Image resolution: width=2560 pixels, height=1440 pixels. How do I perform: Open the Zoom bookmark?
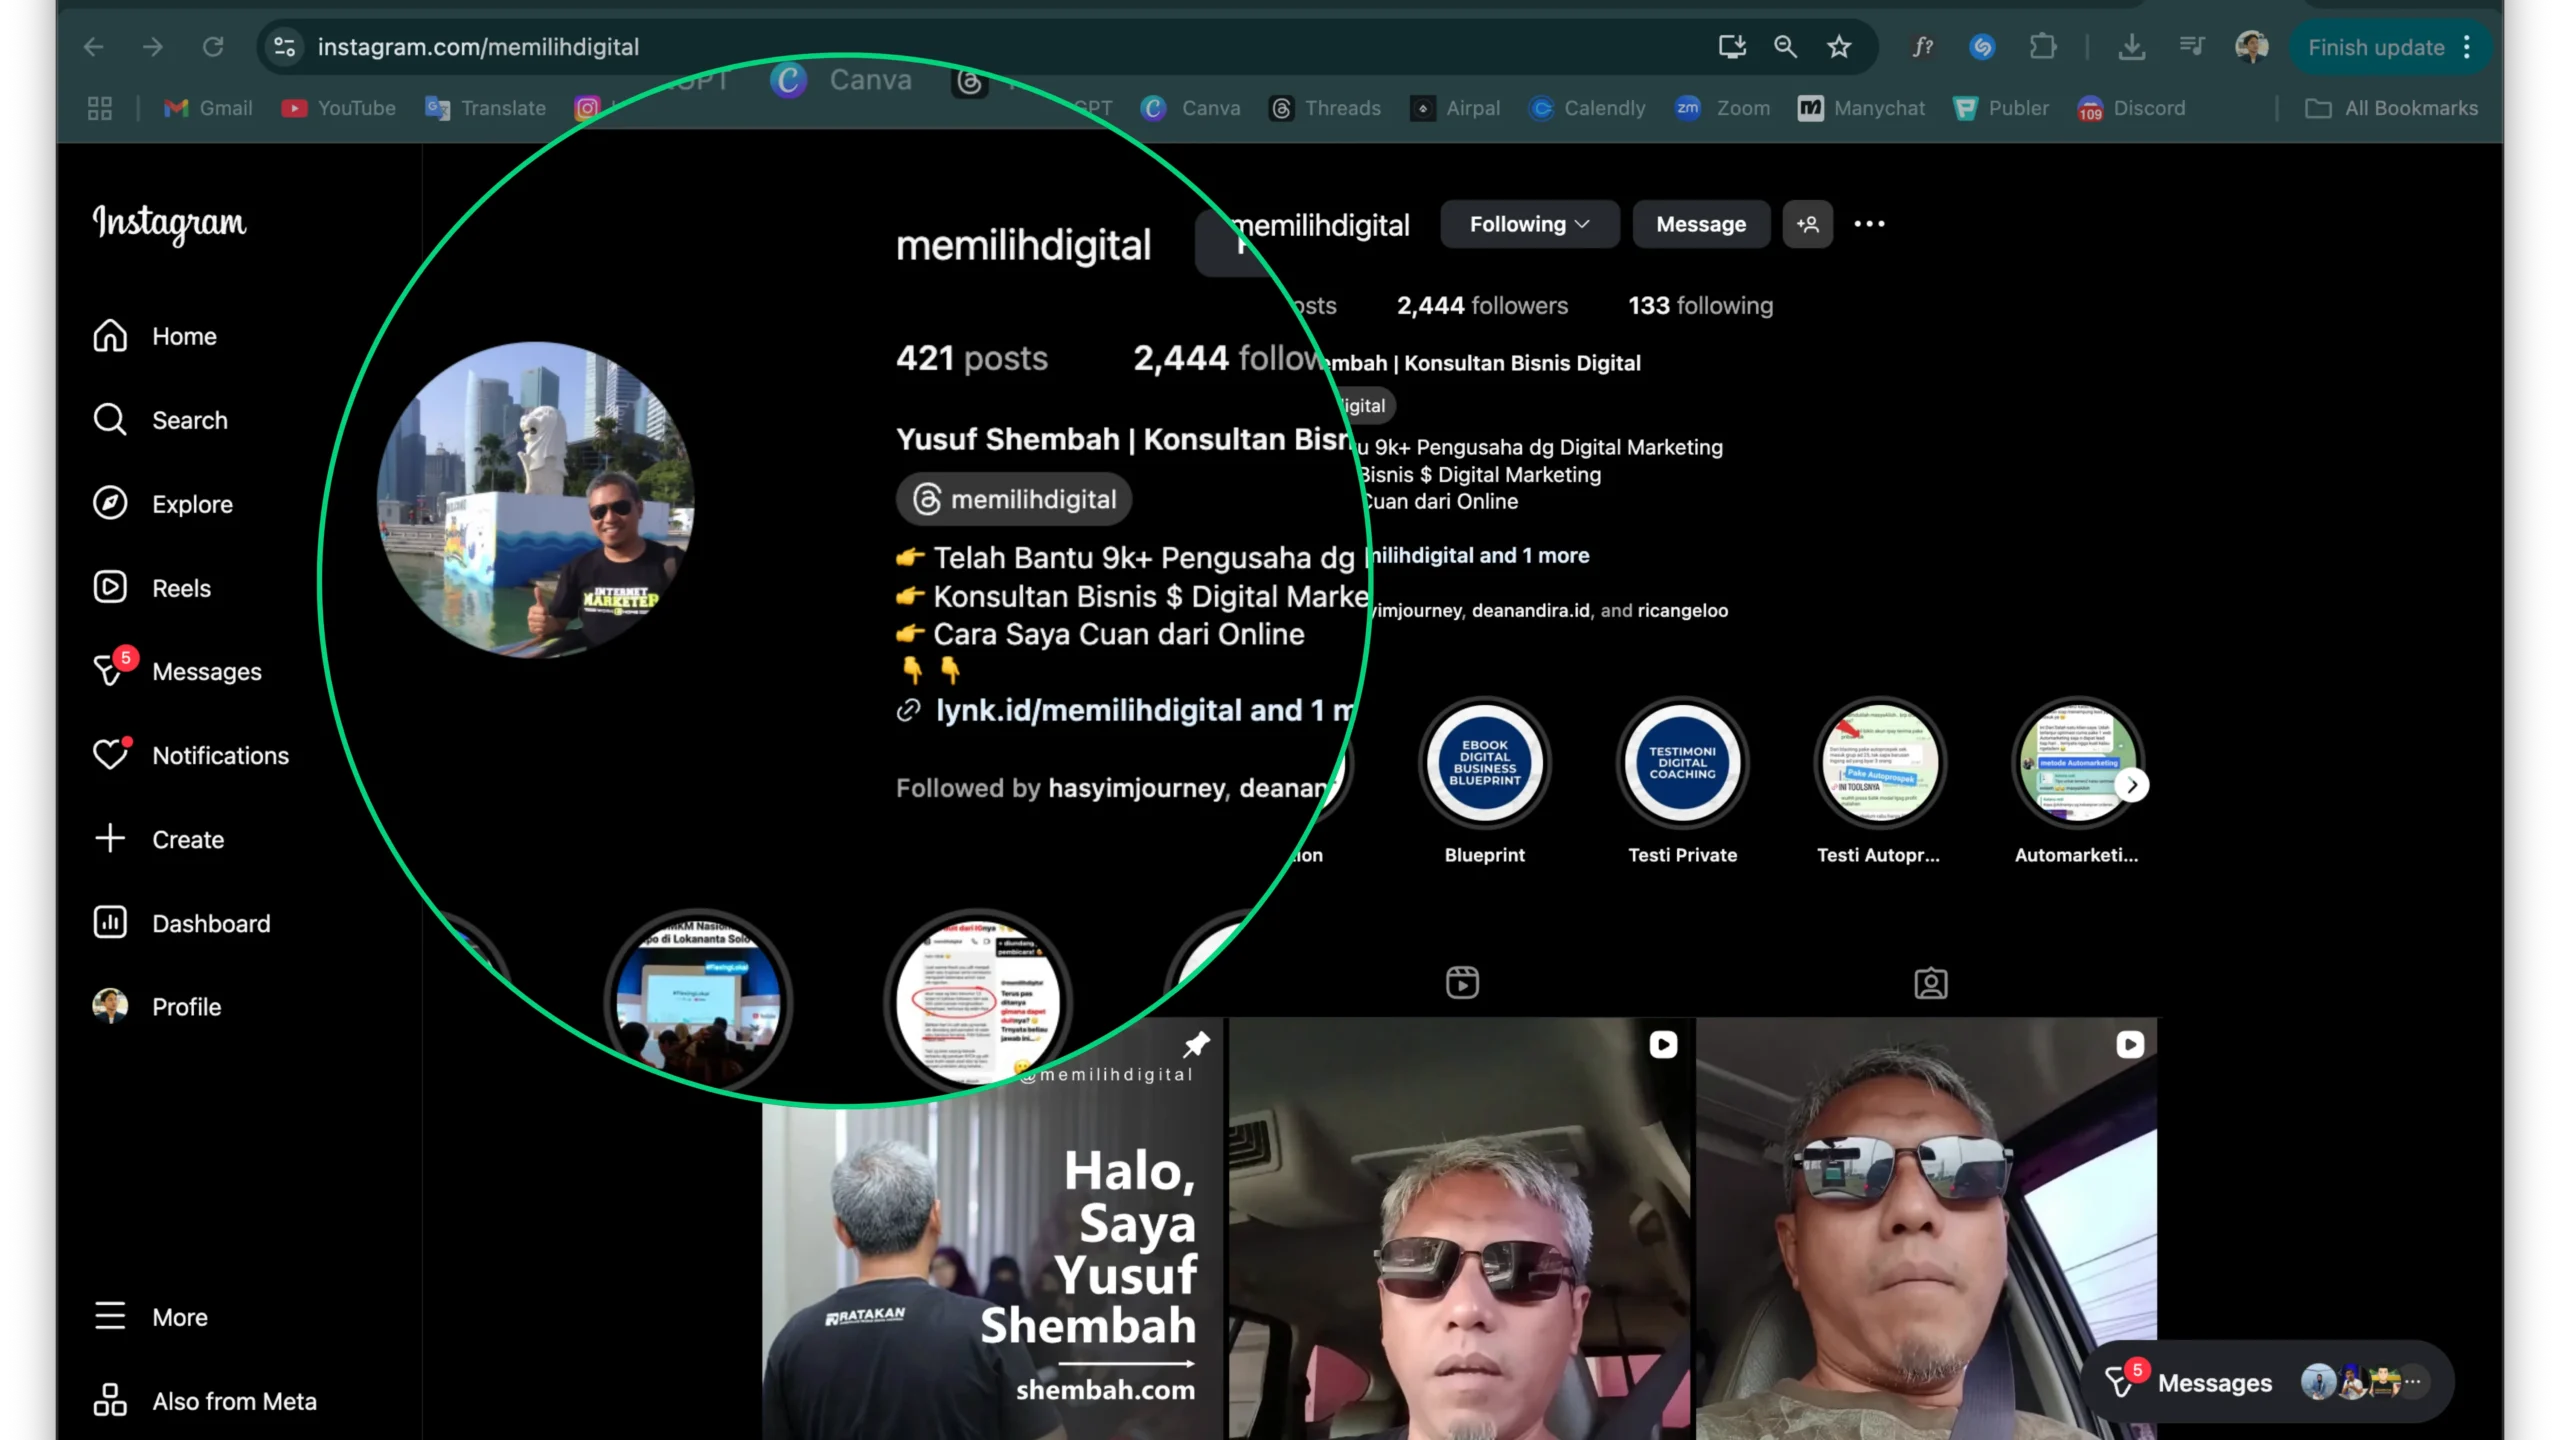point(1722,108)
